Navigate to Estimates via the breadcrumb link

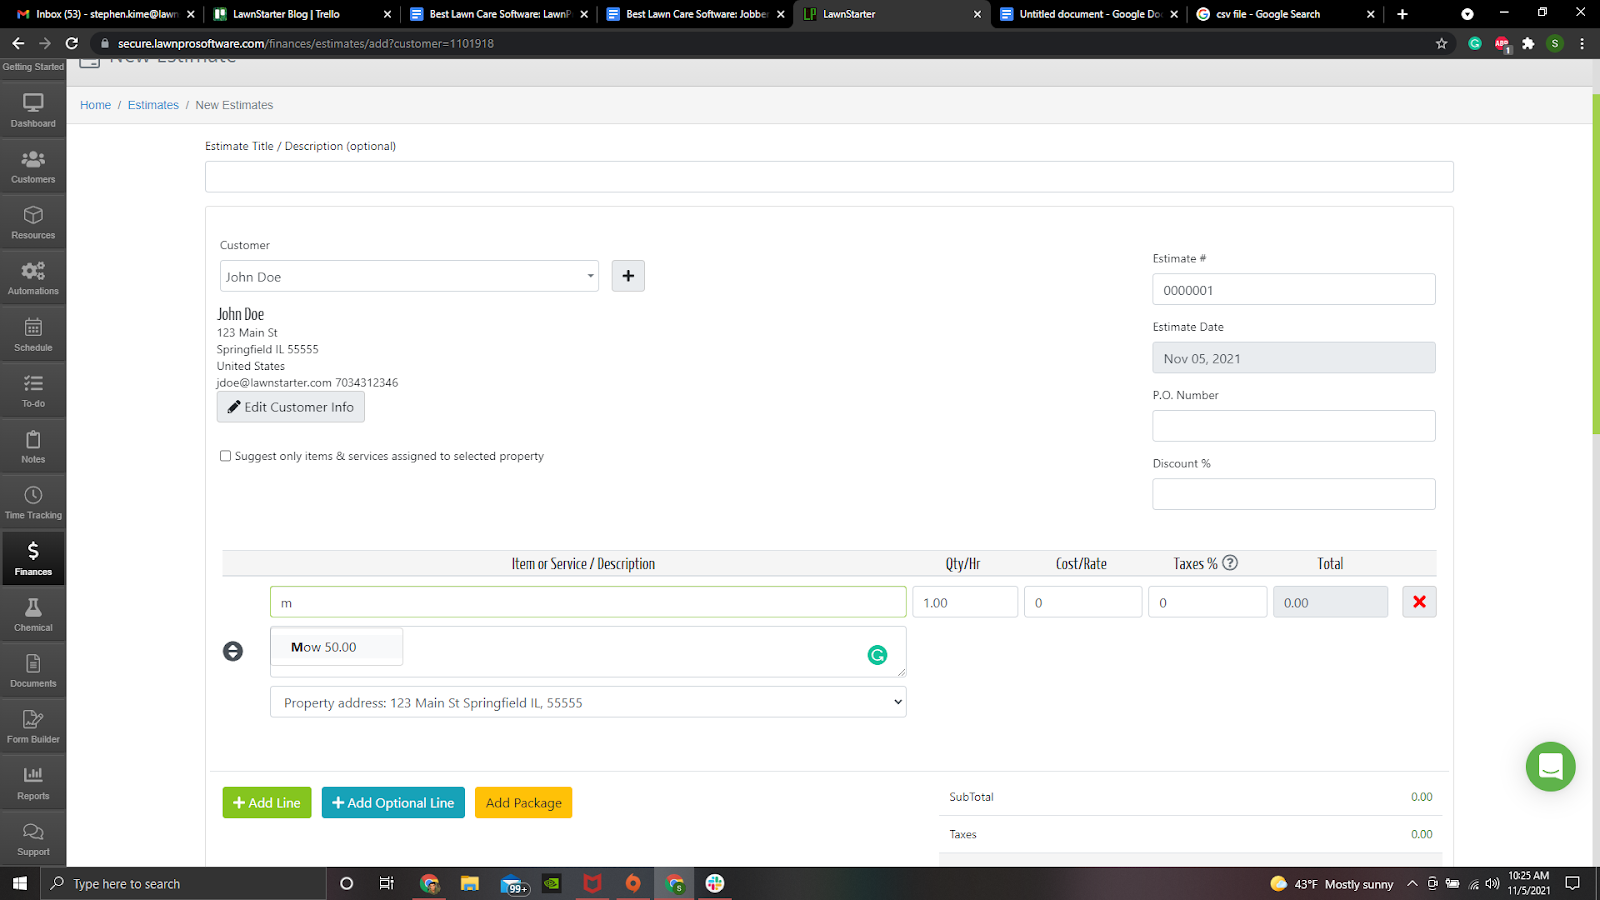click(153, 104)
